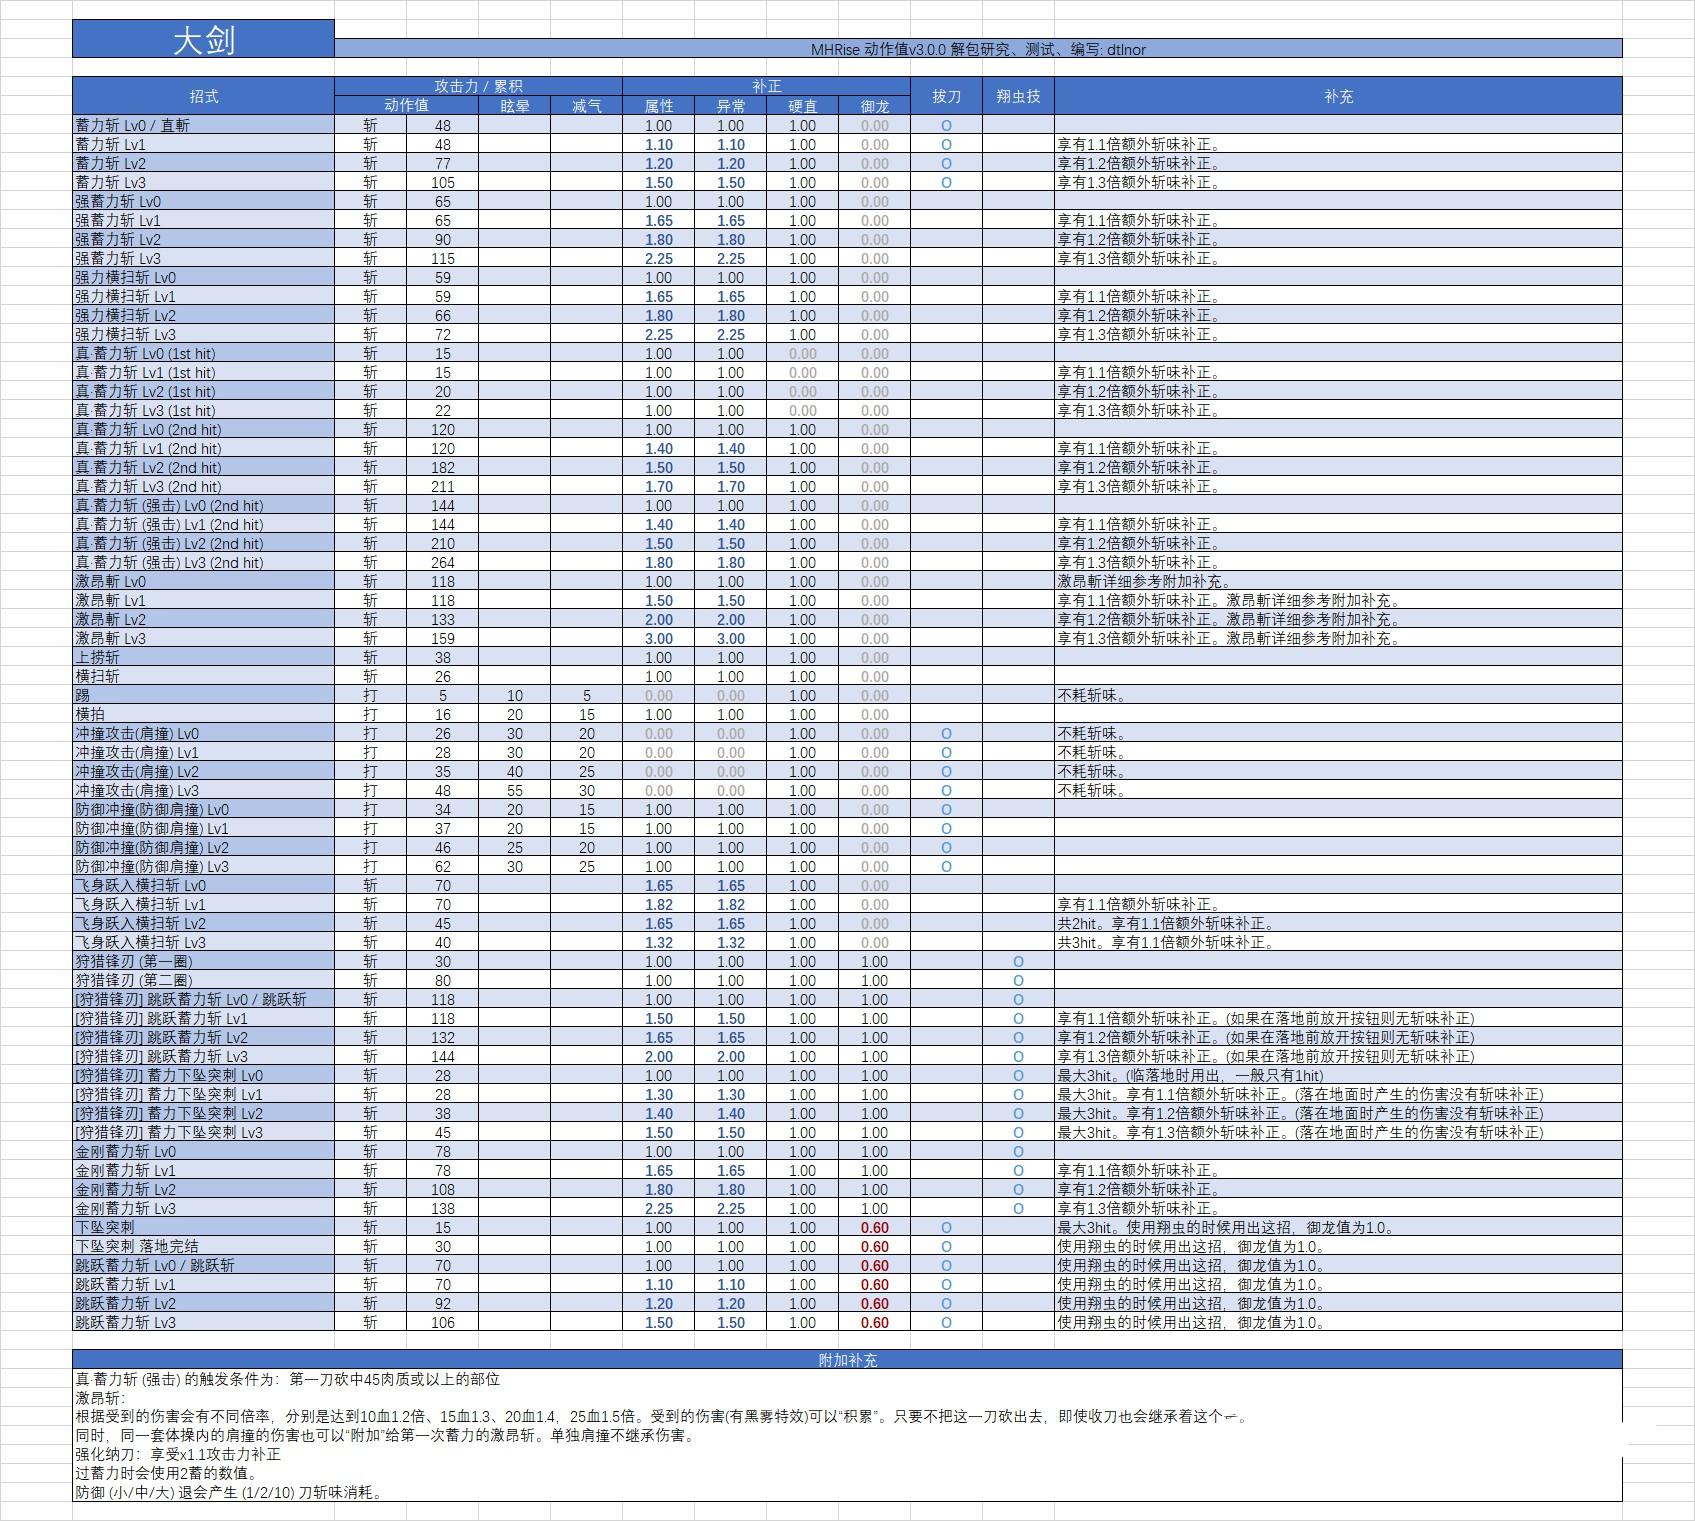1695x1521 pixels.
Task: Click the 眩晕 sub-header cell
Action: click(x=514, y=106)
